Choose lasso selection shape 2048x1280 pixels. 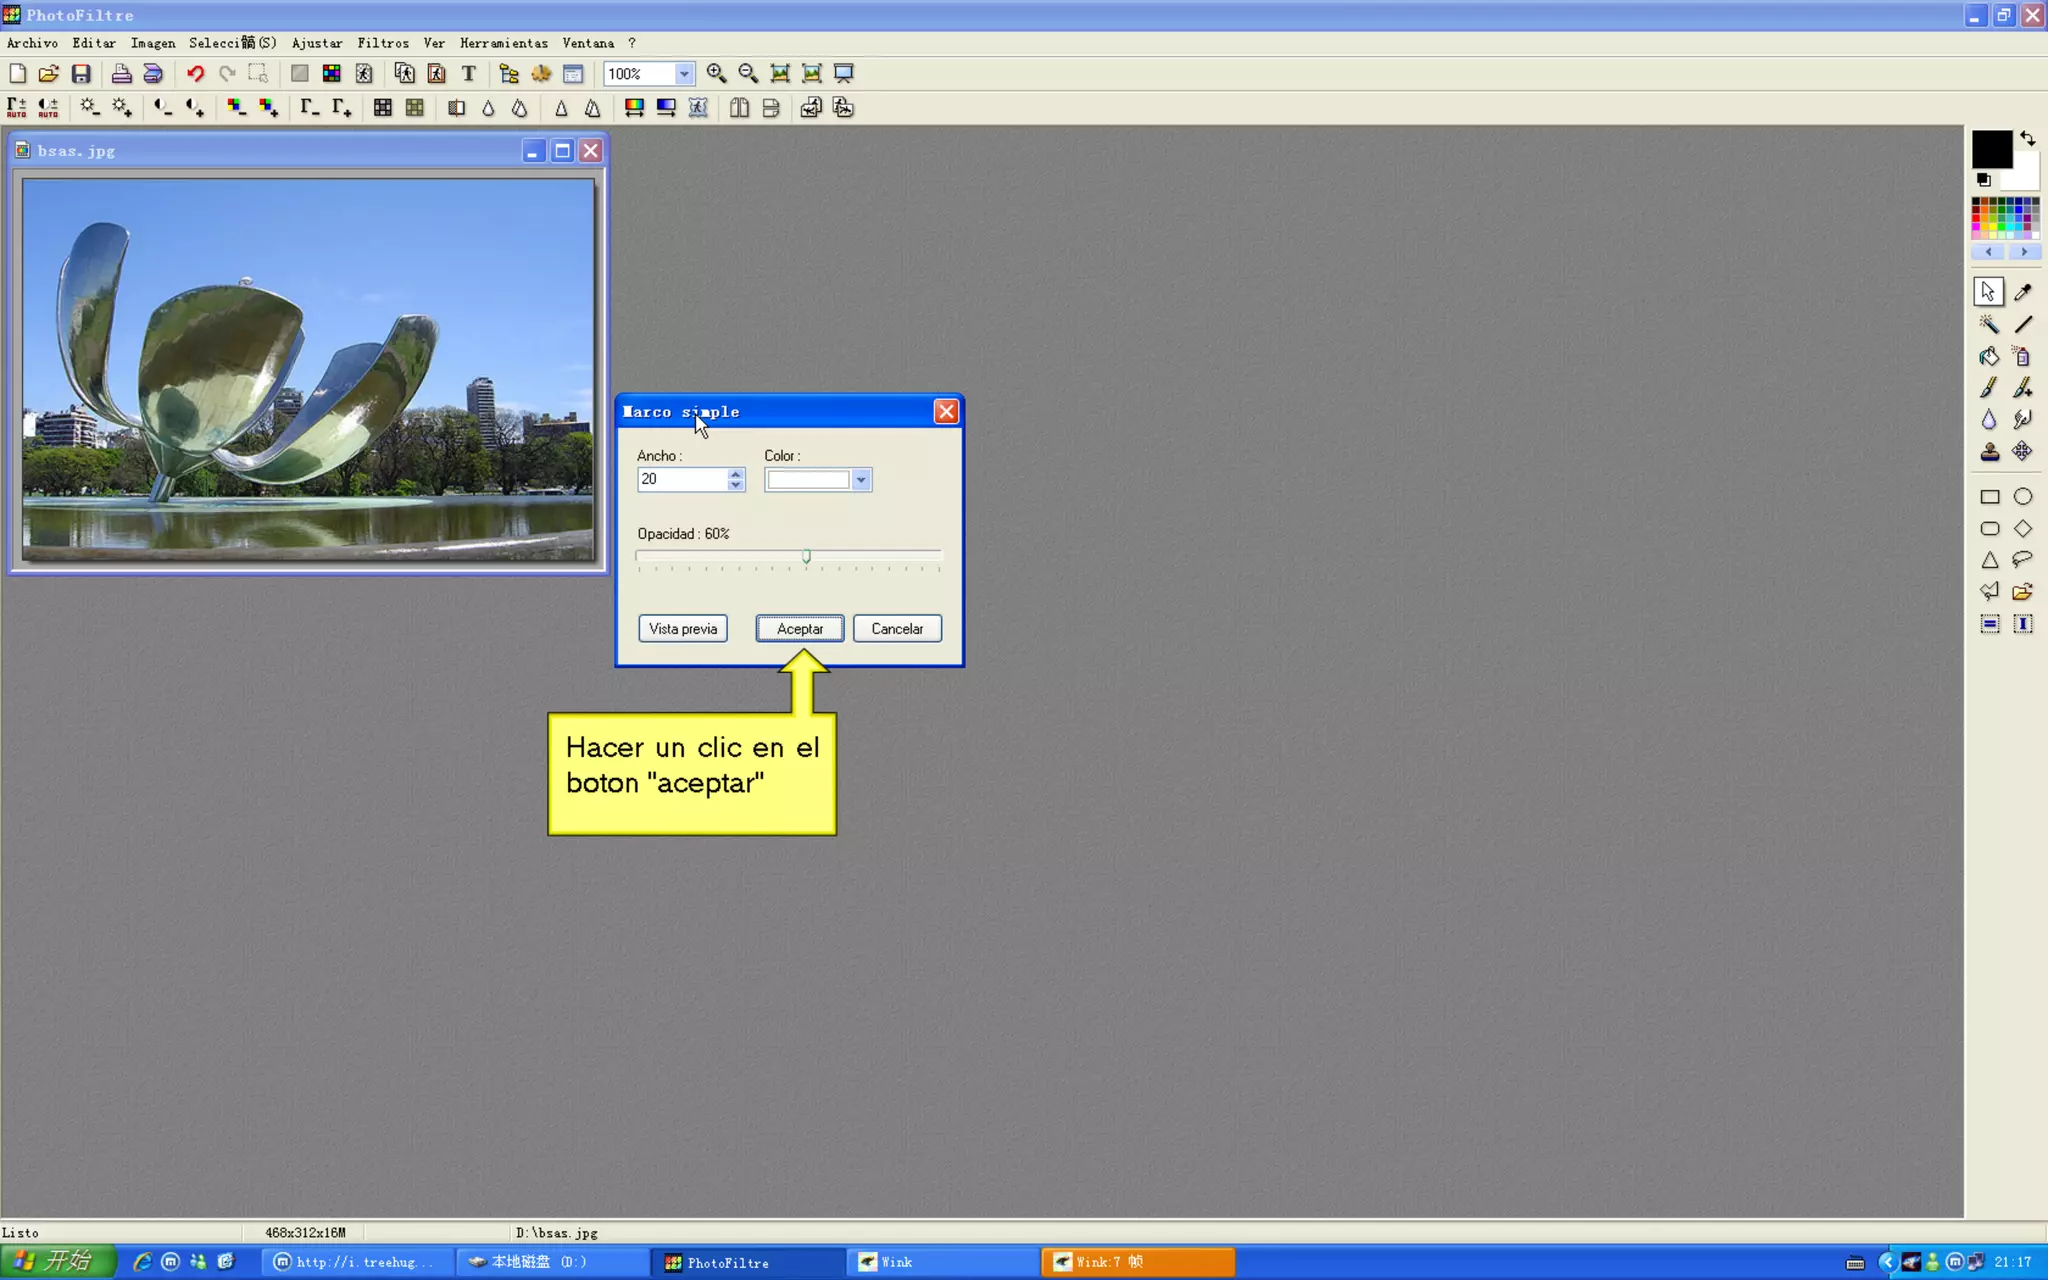click(2023, 560)
